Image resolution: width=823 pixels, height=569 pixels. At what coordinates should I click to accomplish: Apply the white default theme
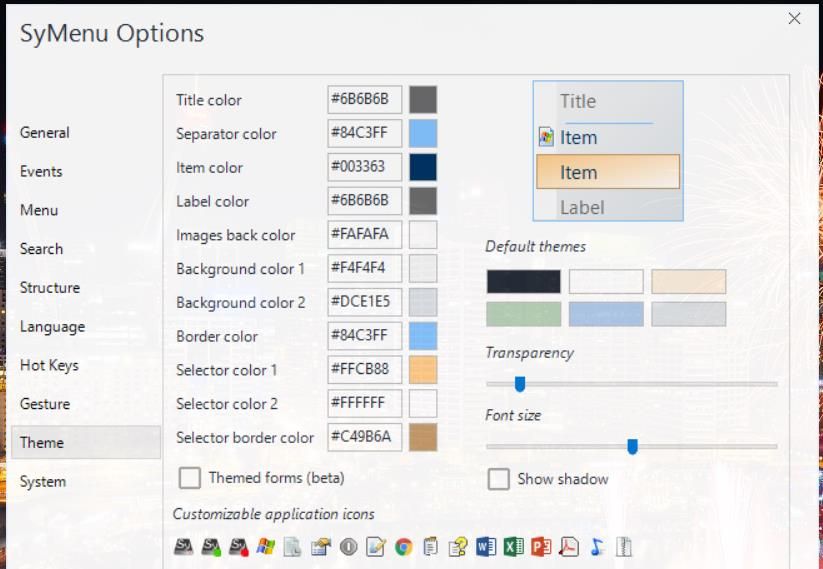pyautogui.click(x=606, y=281)
